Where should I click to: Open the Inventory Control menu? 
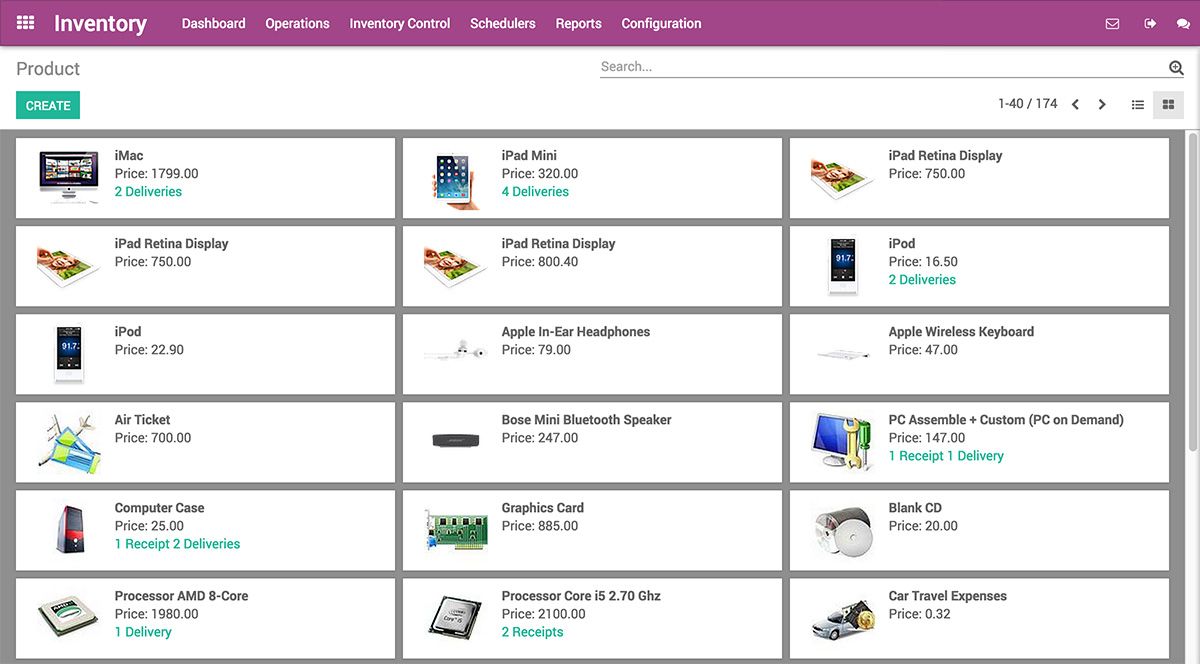coord(399,22)
